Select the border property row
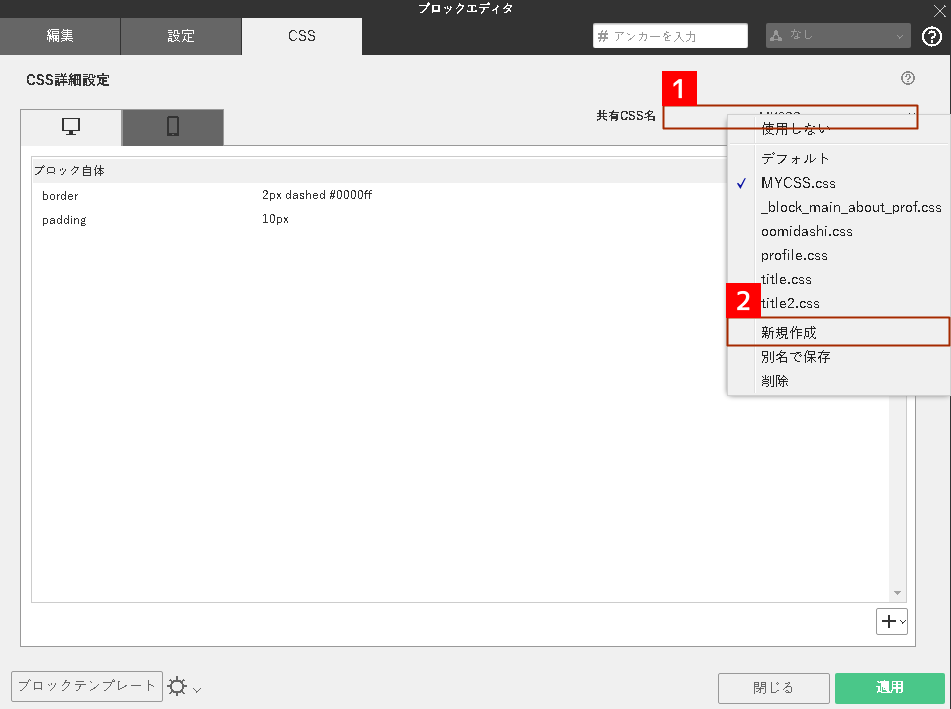 [x=380, y=195]
